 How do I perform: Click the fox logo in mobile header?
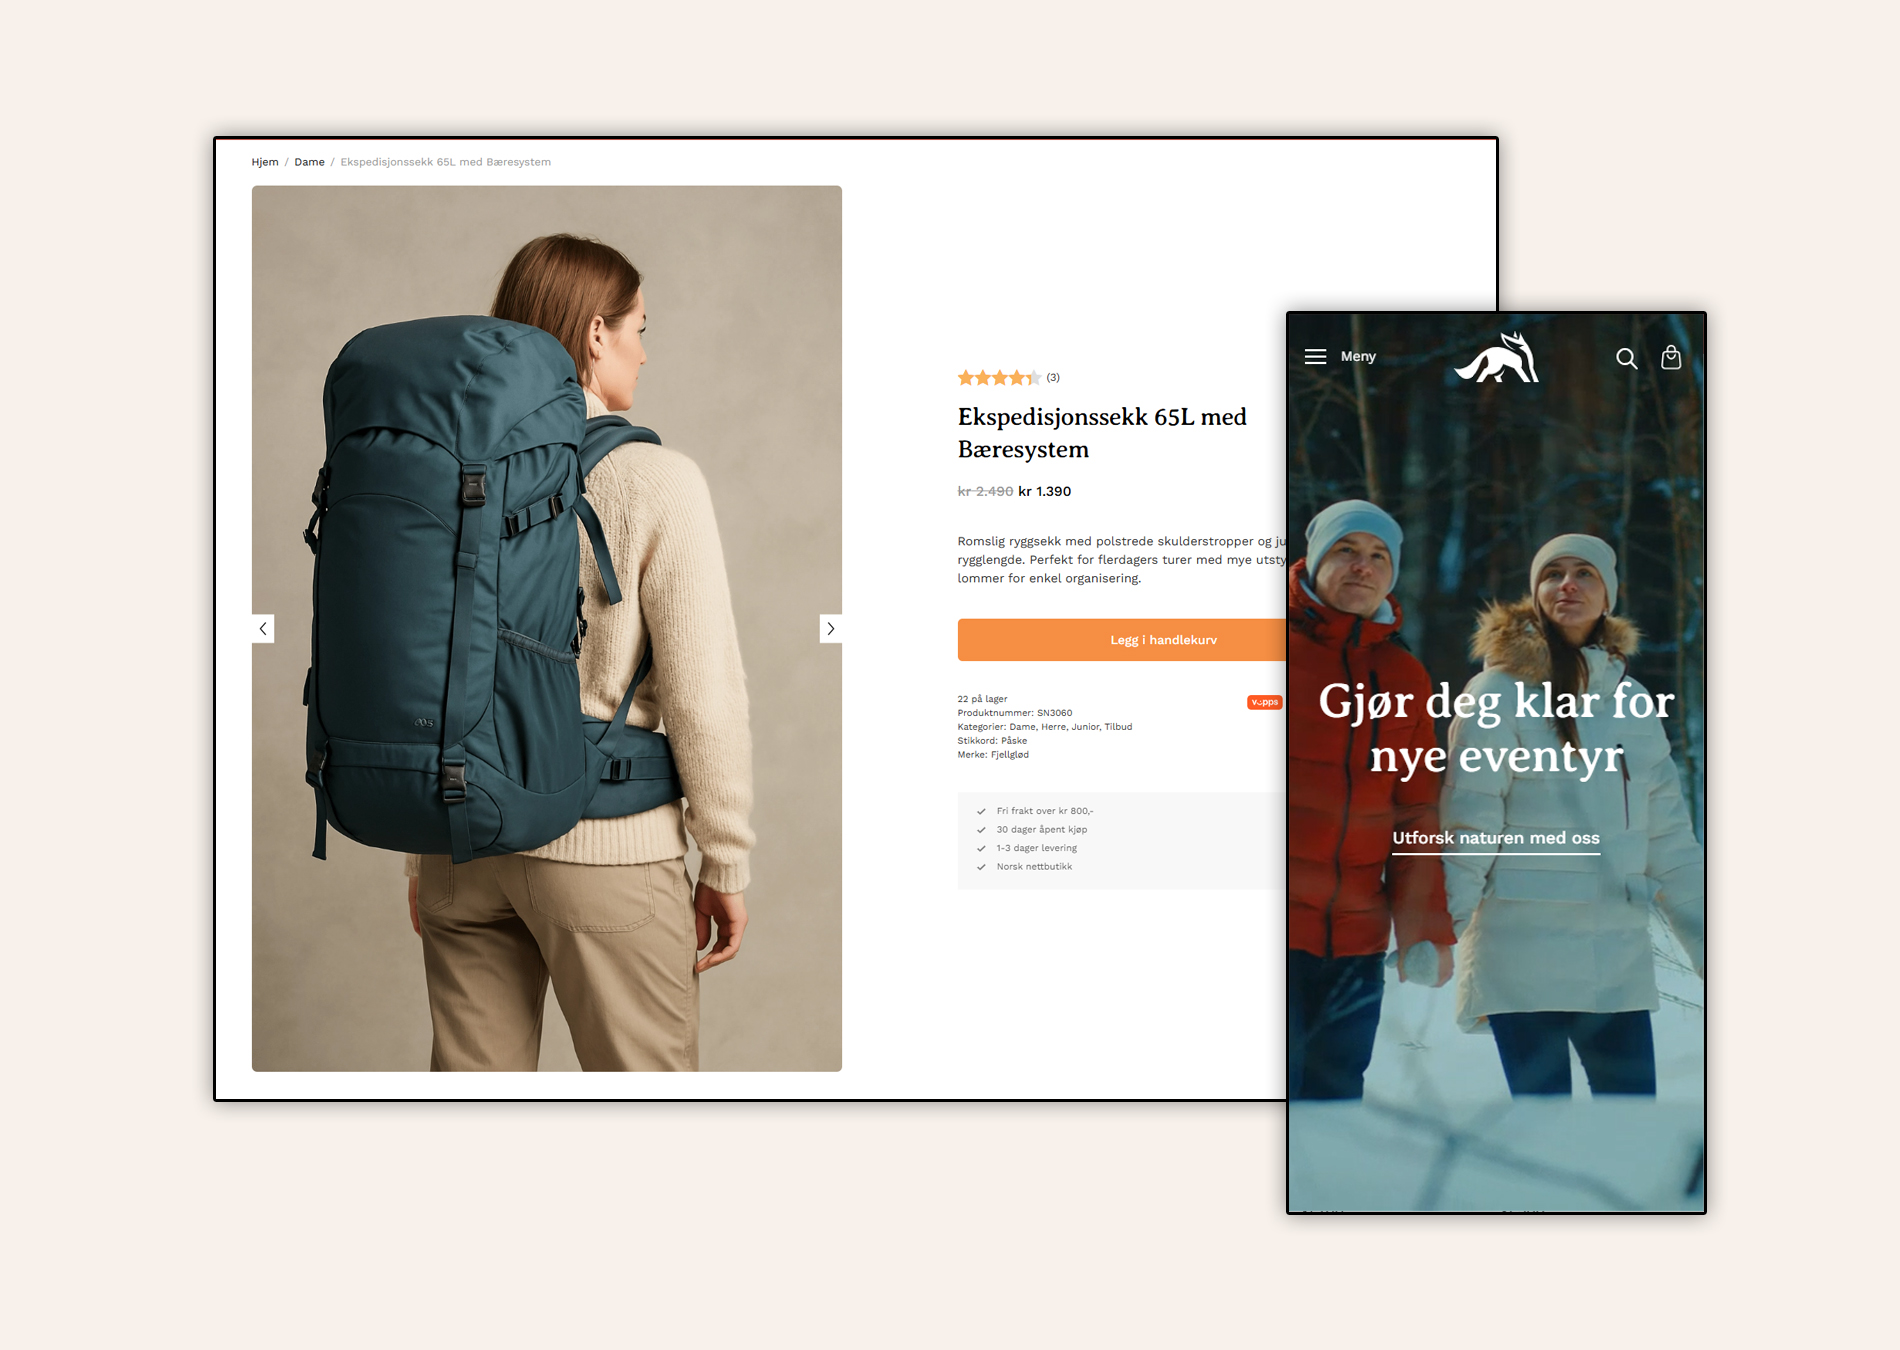coord(1496,357)
